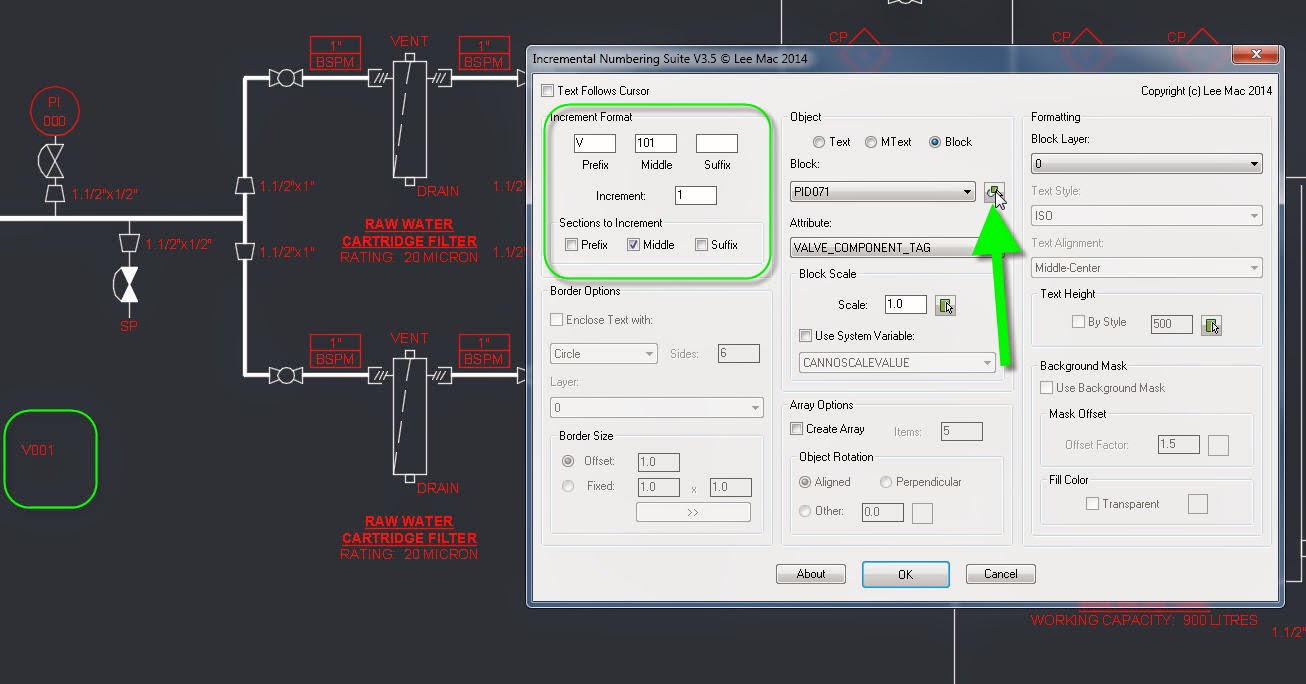Click the pick scale button beside Scale field
Viewport: 1306px width, 684px height.
[945, 305]
